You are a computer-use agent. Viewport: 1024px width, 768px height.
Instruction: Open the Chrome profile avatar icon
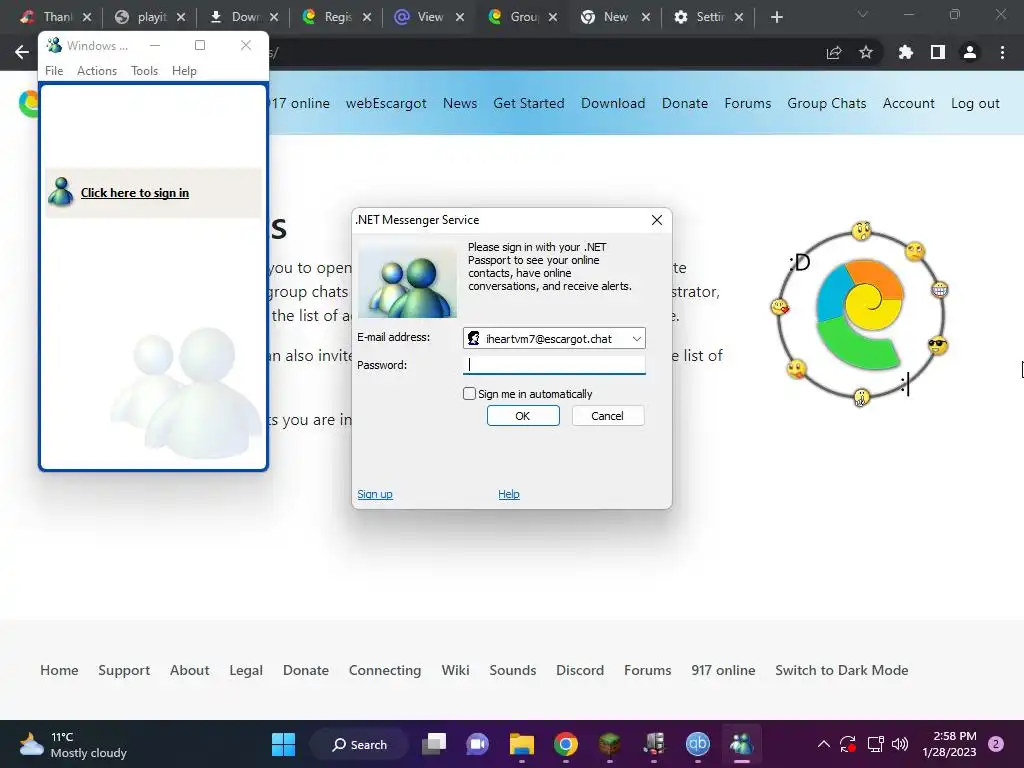tap(970, 52)
